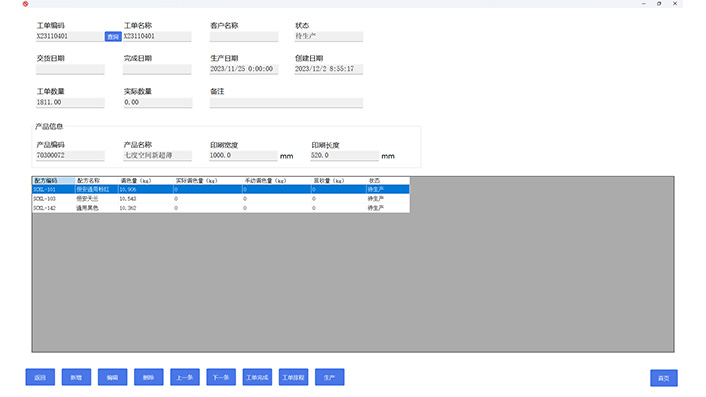Click the wide 备注 remarks field
706x397 pixels.
[x=286, y=103]
